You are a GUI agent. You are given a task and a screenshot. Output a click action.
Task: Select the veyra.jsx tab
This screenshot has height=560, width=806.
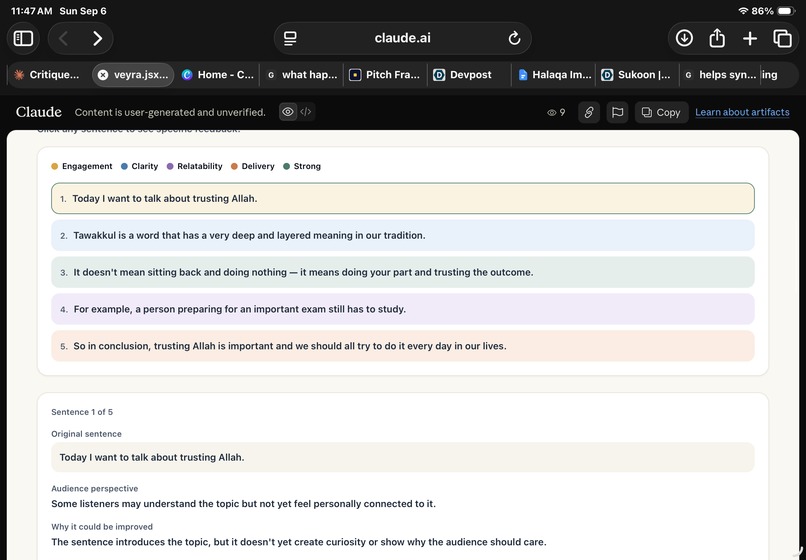click(133, 75)
